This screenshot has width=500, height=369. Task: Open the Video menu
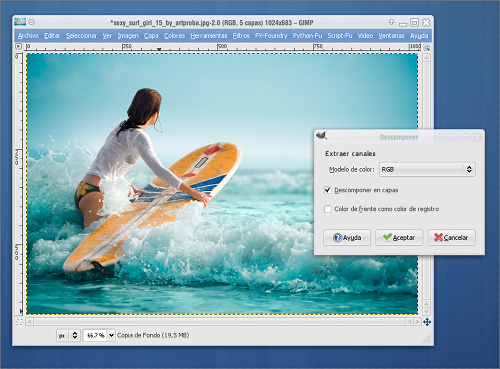[x=365, y=36]
